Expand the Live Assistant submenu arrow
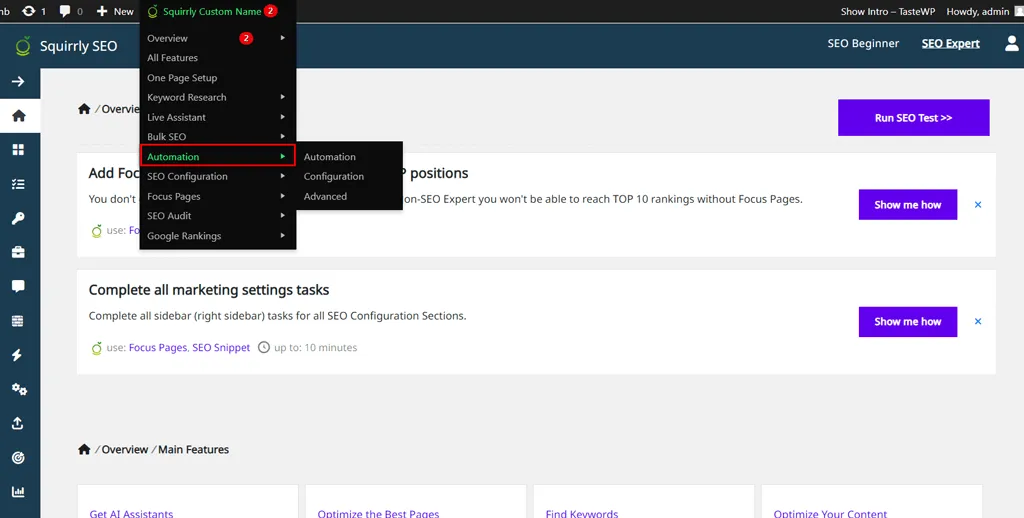 283,117
